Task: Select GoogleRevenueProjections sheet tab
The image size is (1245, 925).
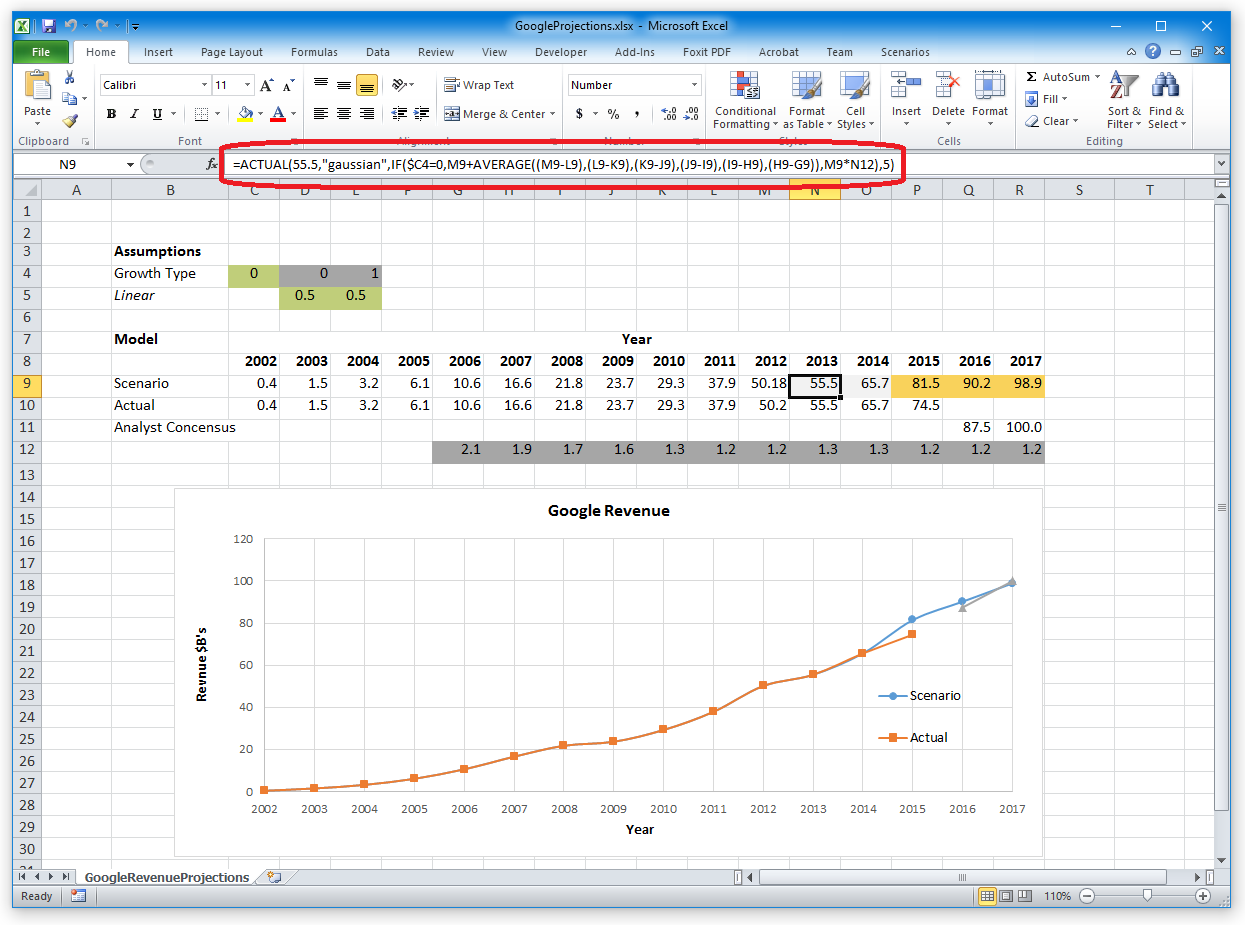Action: coord(167,877)
